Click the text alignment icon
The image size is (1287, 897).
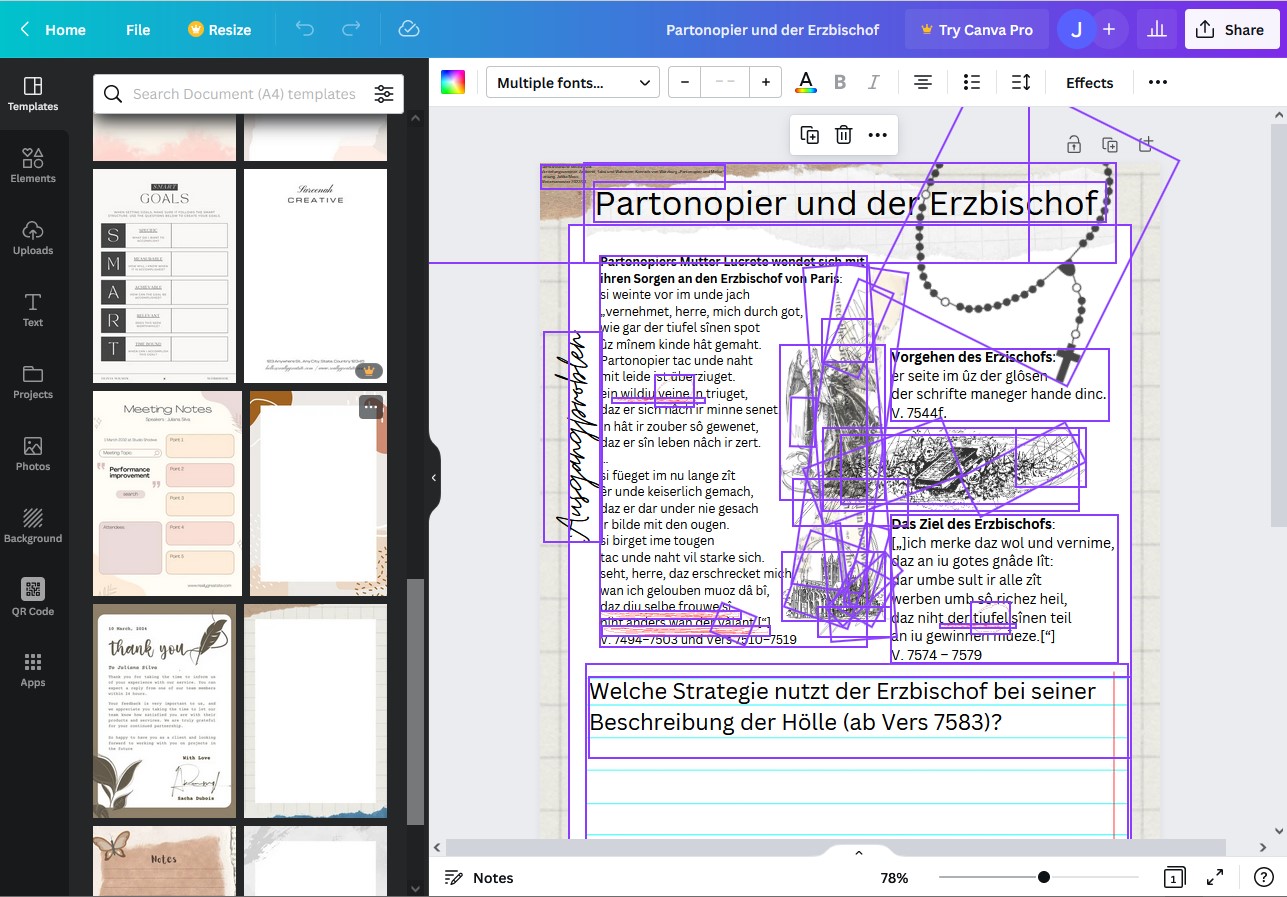pos(922,83)
